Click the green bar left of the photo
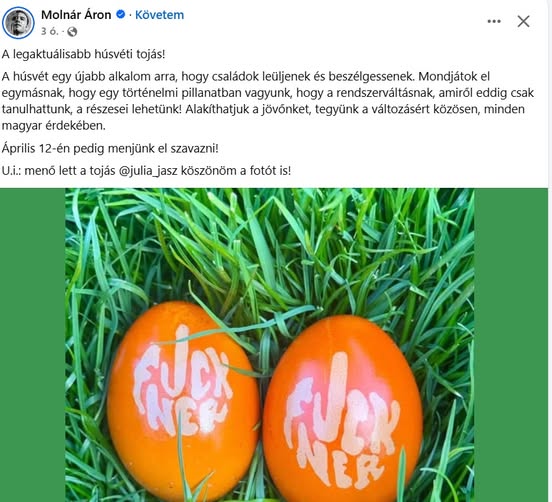Viewport: 552px width, 502px height. [32, 345]
